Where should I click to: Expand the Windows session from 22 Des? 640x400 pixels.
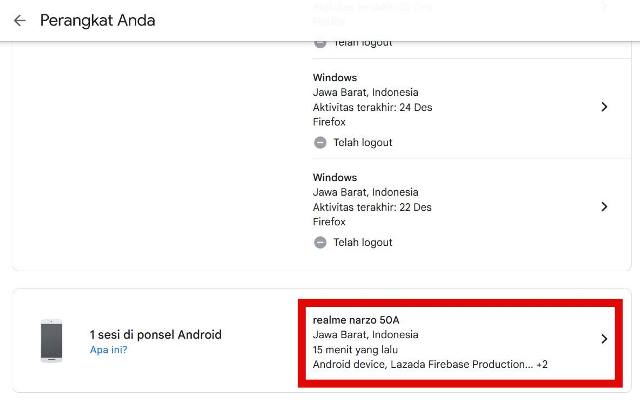[x=469, y=209]
